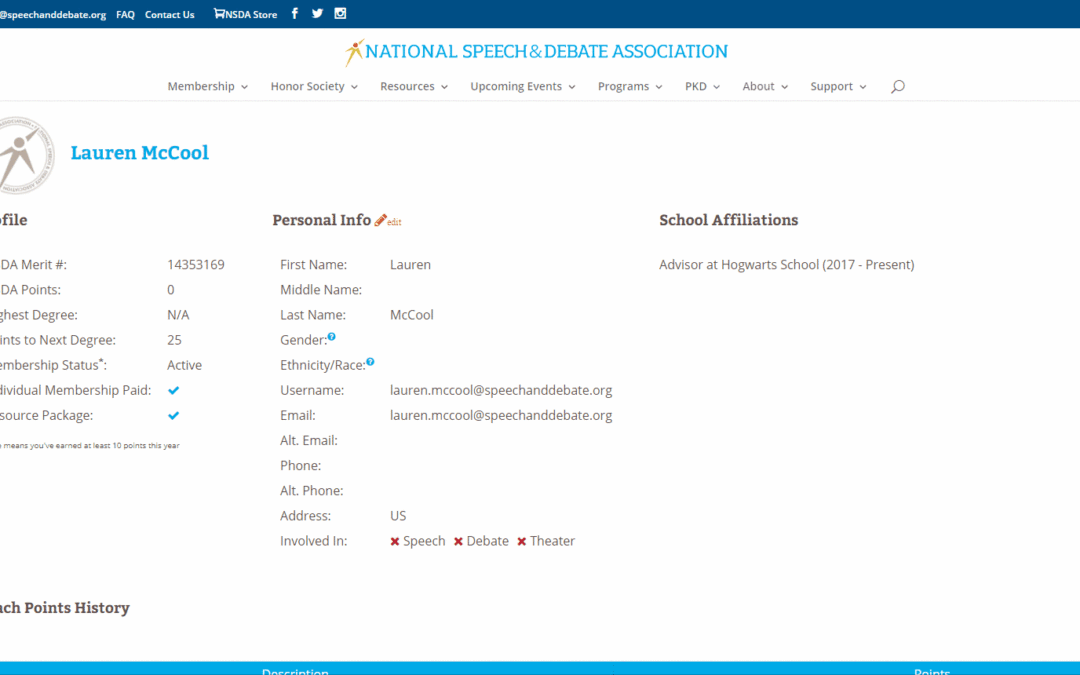Click the Gender help question-mark icon
This screenshot has width=1080, height=675.
pyautogui.click(x=332, y=337)
